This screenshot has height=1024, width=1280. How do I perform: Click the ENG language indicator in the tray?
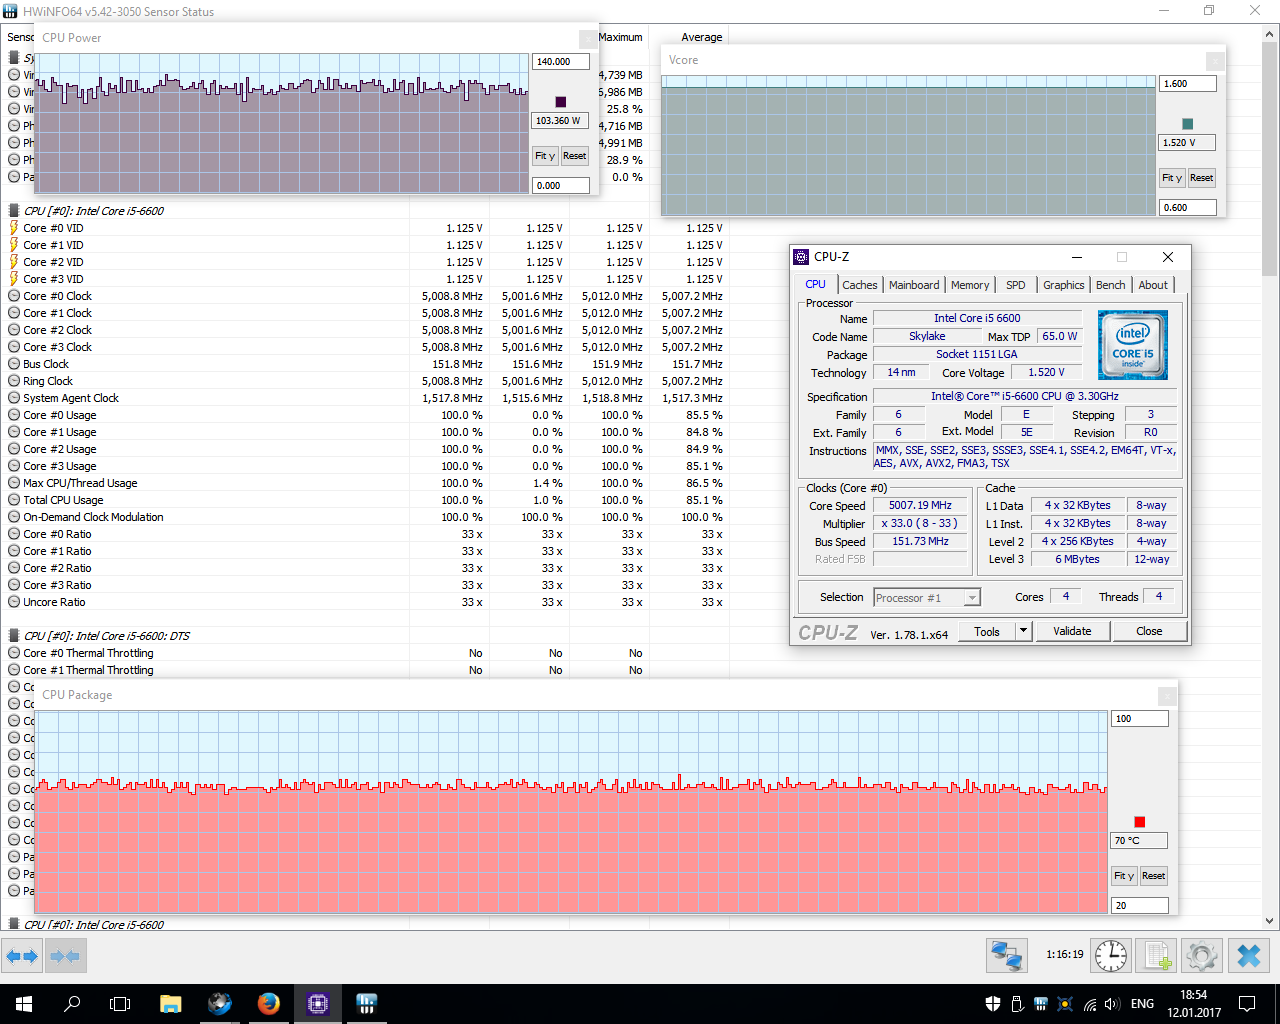pyautogui.click(x=1142, y=1004)
